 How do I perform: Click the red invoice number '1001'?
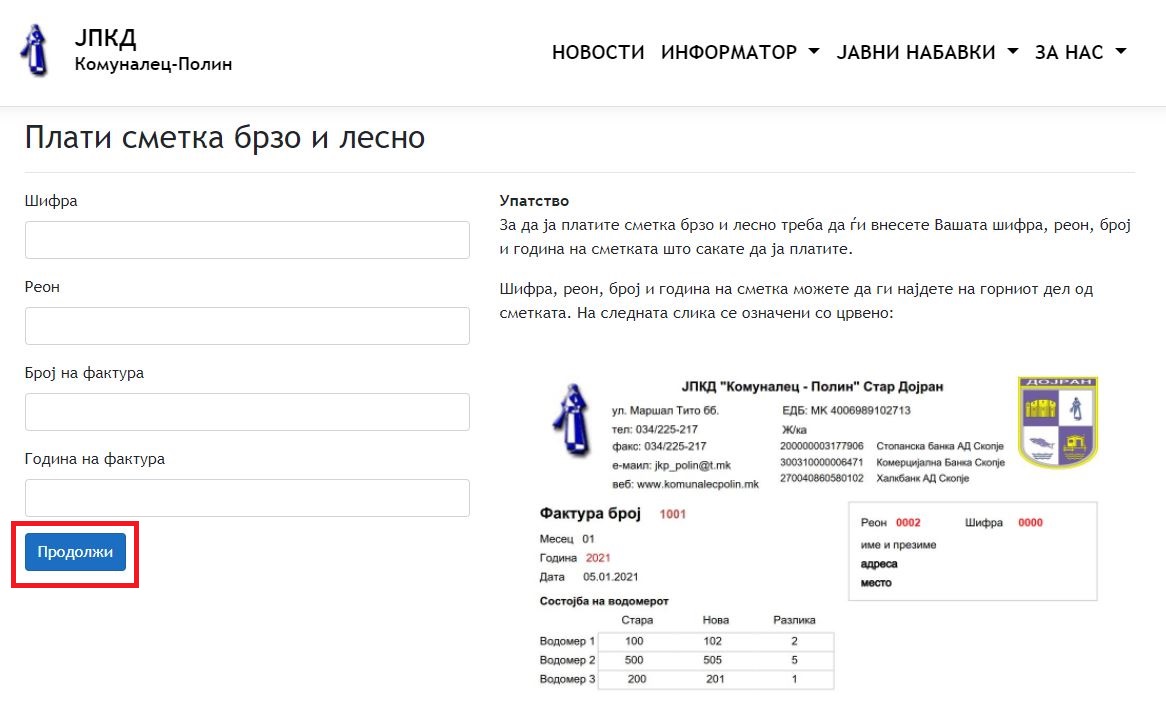[672, 514]
